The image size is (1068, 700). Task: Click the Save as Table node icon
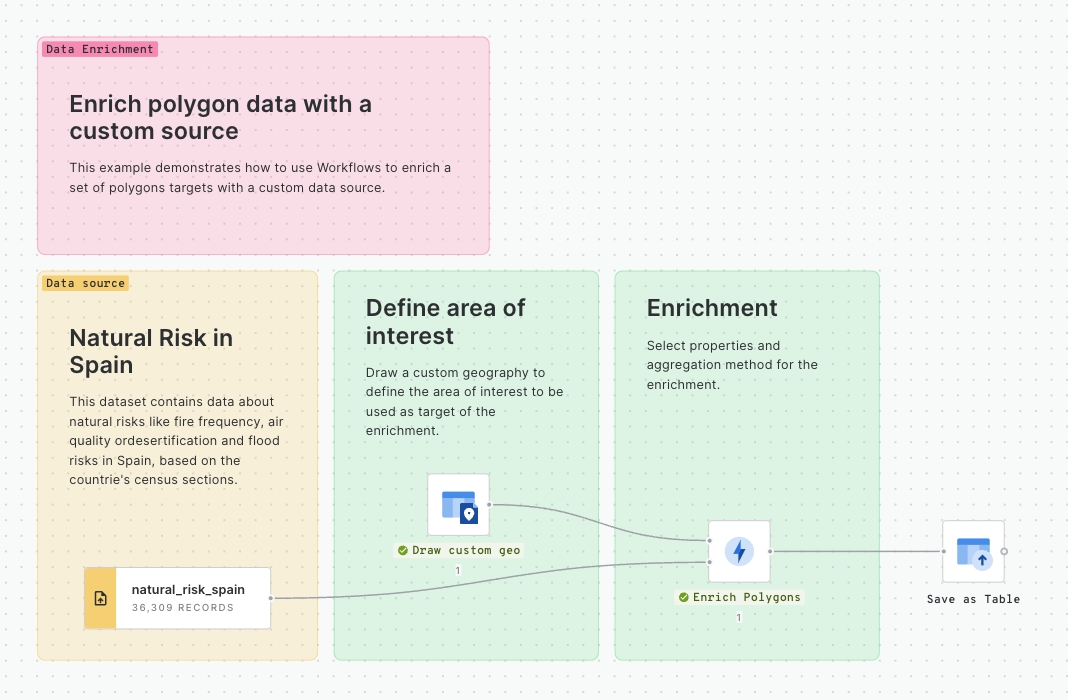pos(973,551)
